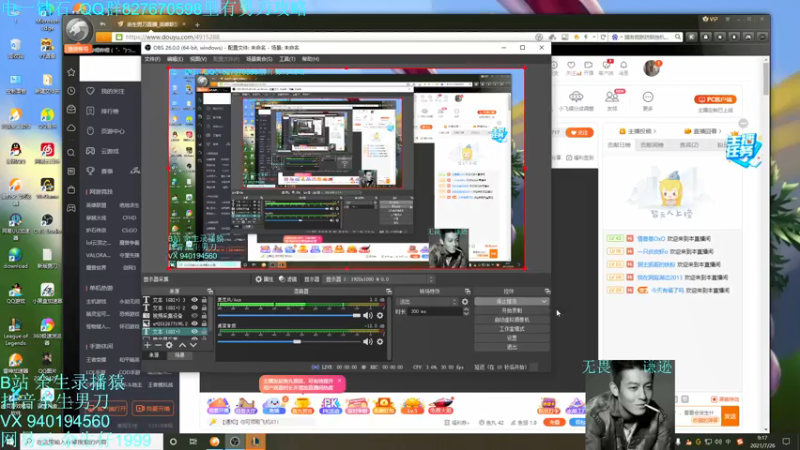Toggle lock on 视频采集设备 source
The image size is (800, 450).
(x=204, y=316)
